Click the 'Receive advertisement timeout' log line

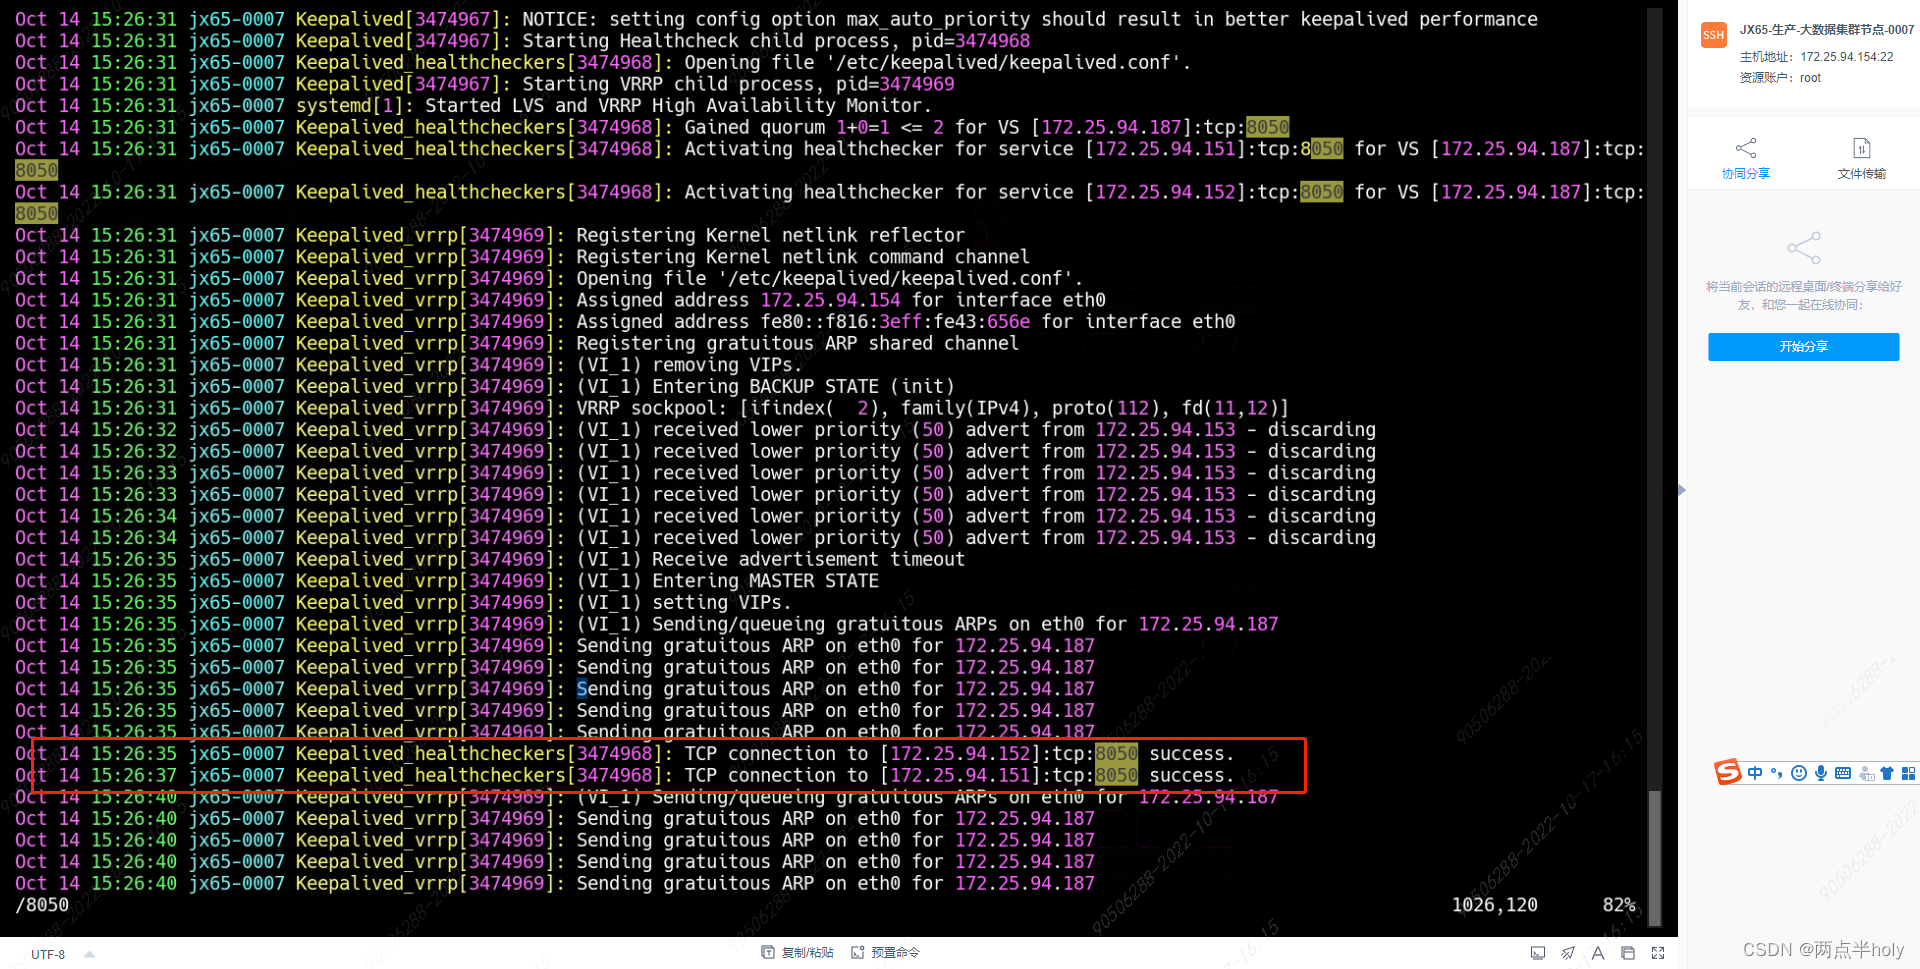(490, 559)
